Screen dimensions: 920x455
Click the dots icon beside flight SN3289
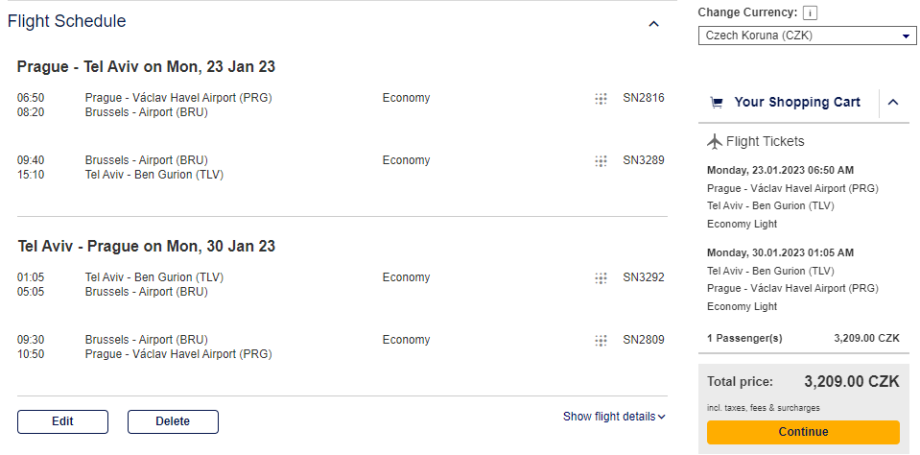(601, 161)
